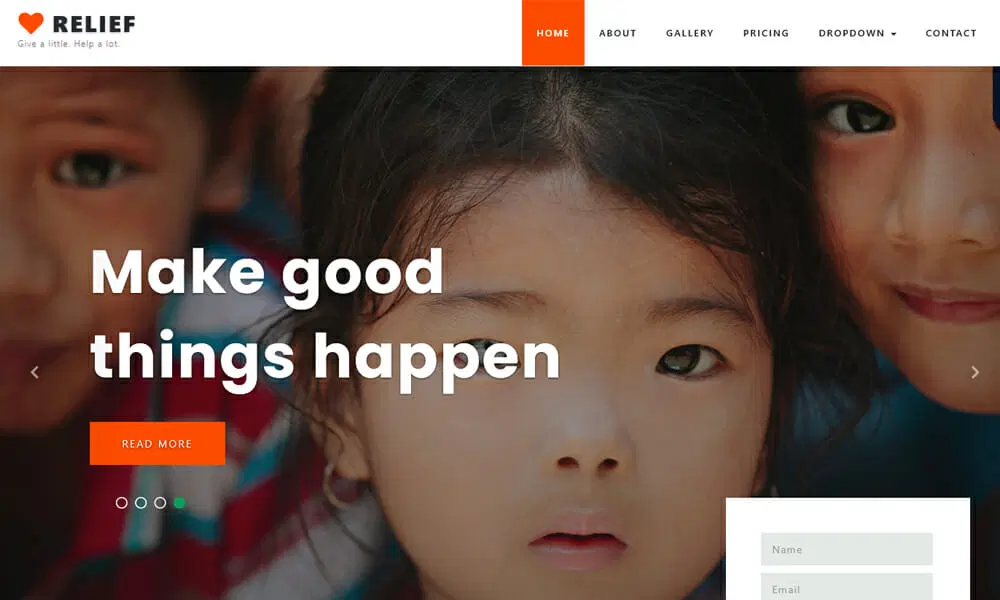Focus the Name input field
The image size is (1000, 600).
click(846, 549)
